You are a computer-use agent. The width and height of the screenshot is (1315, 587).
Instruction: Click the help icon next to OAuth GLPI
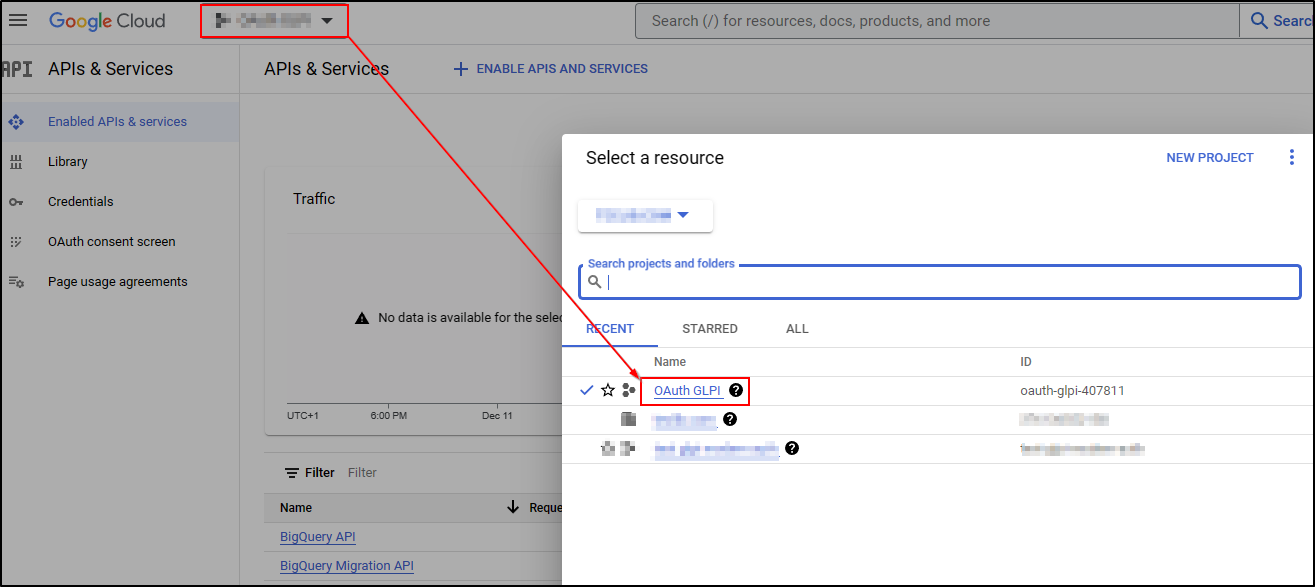coord(736,390)
